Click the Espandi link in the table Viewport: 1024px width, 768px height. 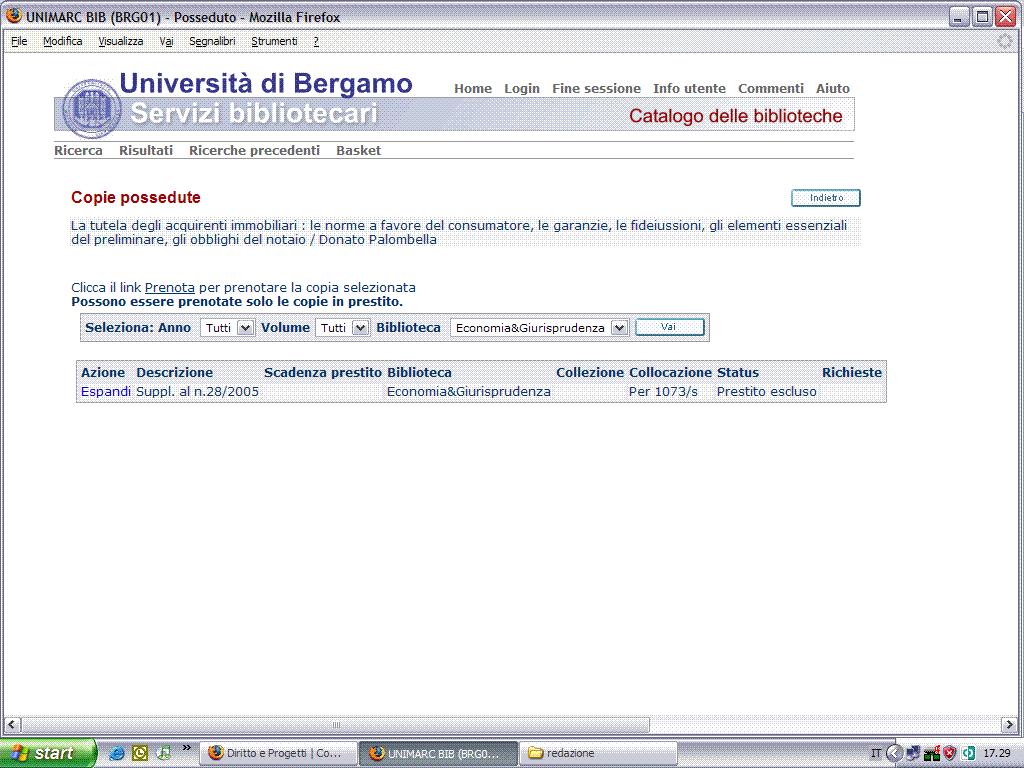(105, 391)
